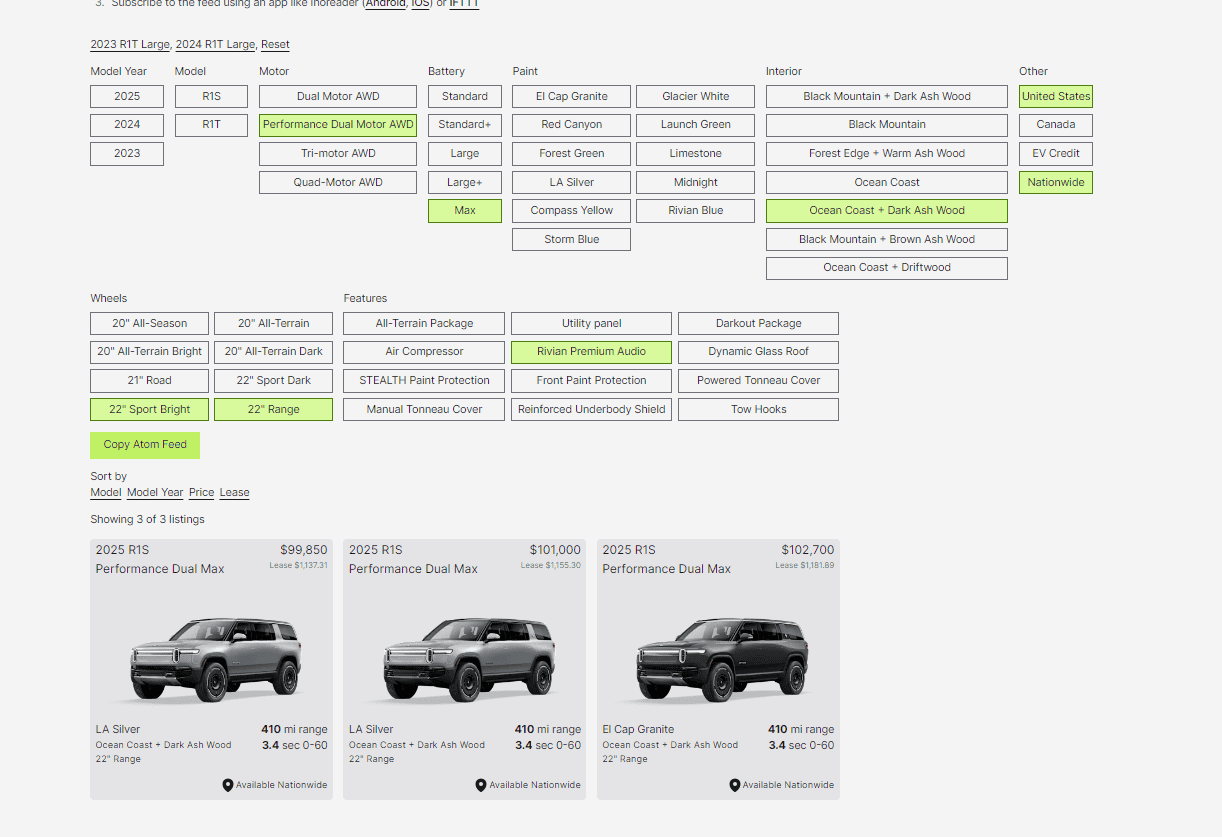Screen dimensions: 1222x837
Task: Deselect Ocean Coast + Dark Ash Wood interior
Action: click(887, 211)
